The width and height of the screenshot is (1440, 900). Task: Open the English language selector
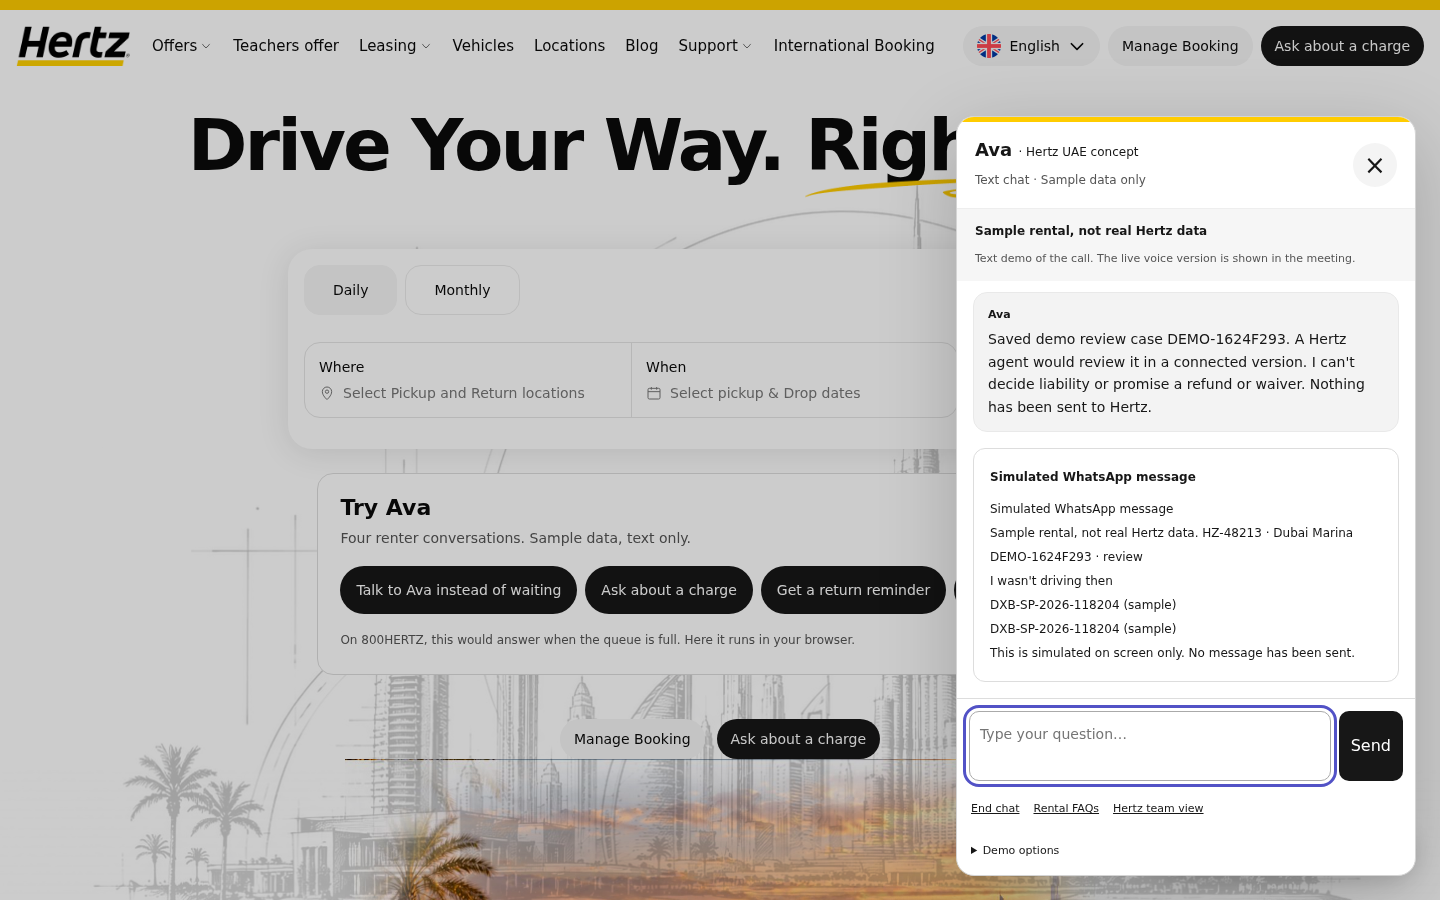click(x=1031, y=46)
